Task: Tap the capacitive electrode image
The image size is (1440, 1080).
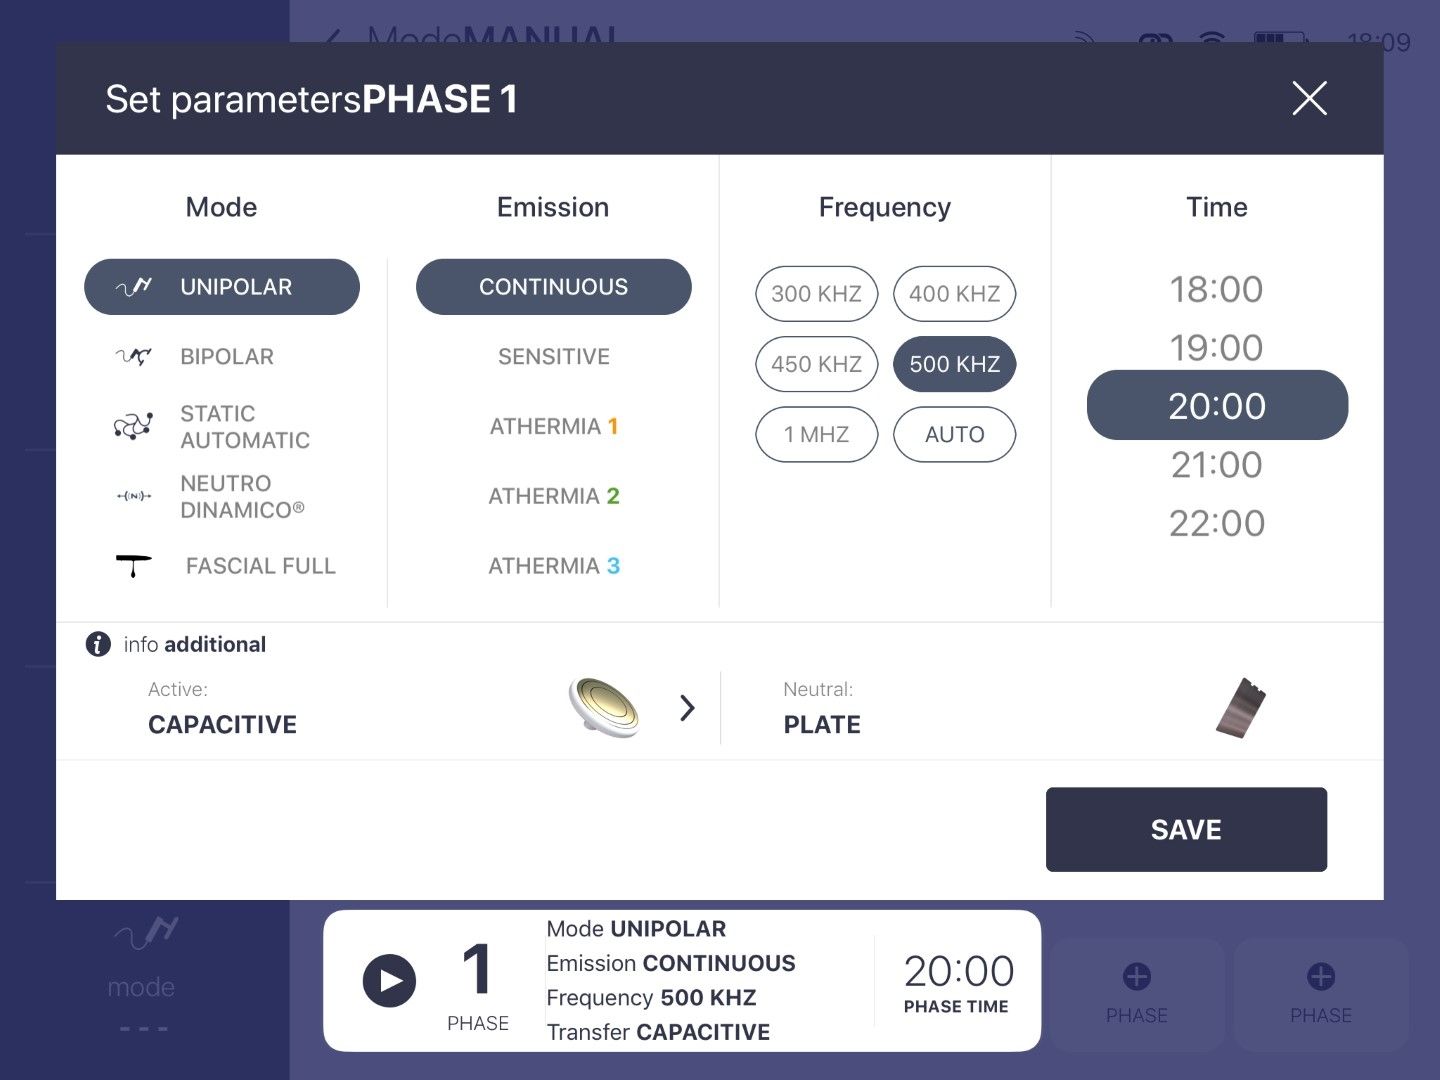Action: pos(604,707)
